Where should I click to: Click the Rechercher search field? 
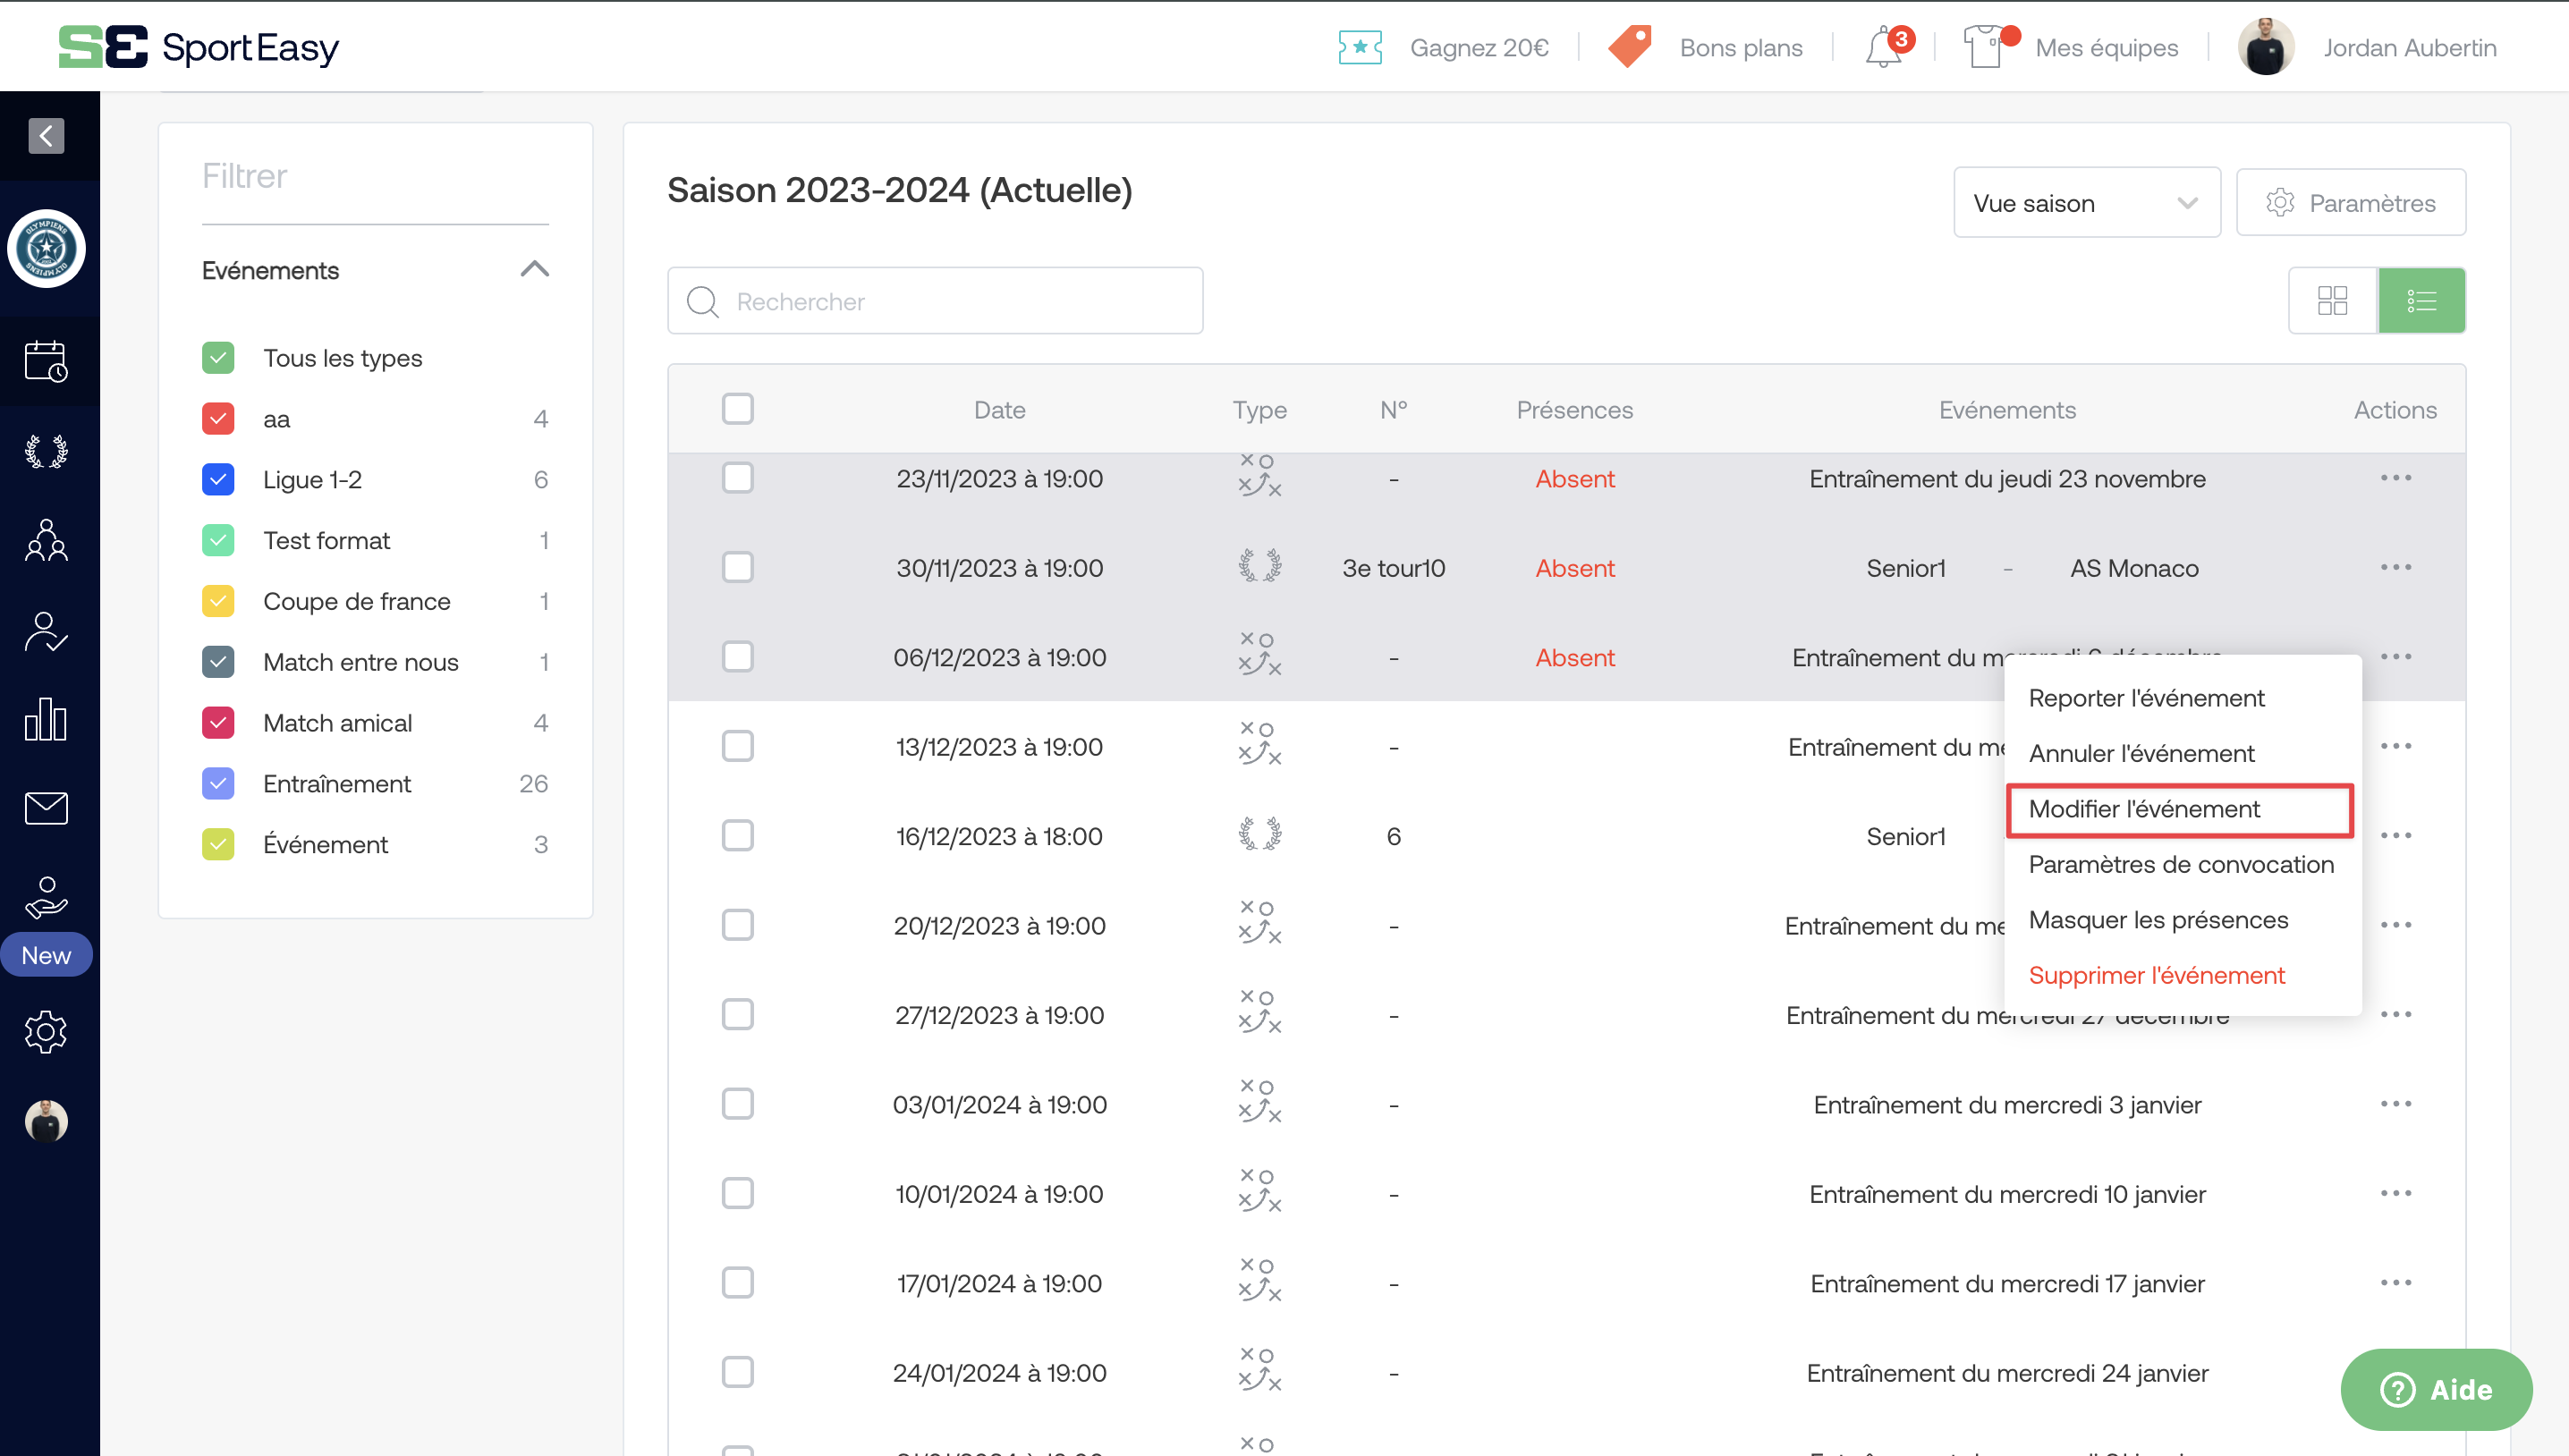tap(935, 301)
